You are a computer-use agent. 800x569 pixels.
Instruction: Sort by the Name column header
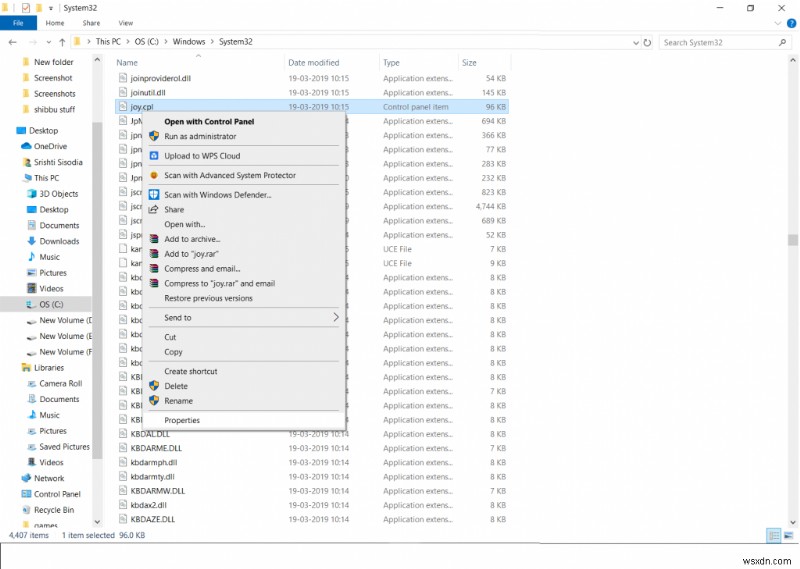click(127, 63)
